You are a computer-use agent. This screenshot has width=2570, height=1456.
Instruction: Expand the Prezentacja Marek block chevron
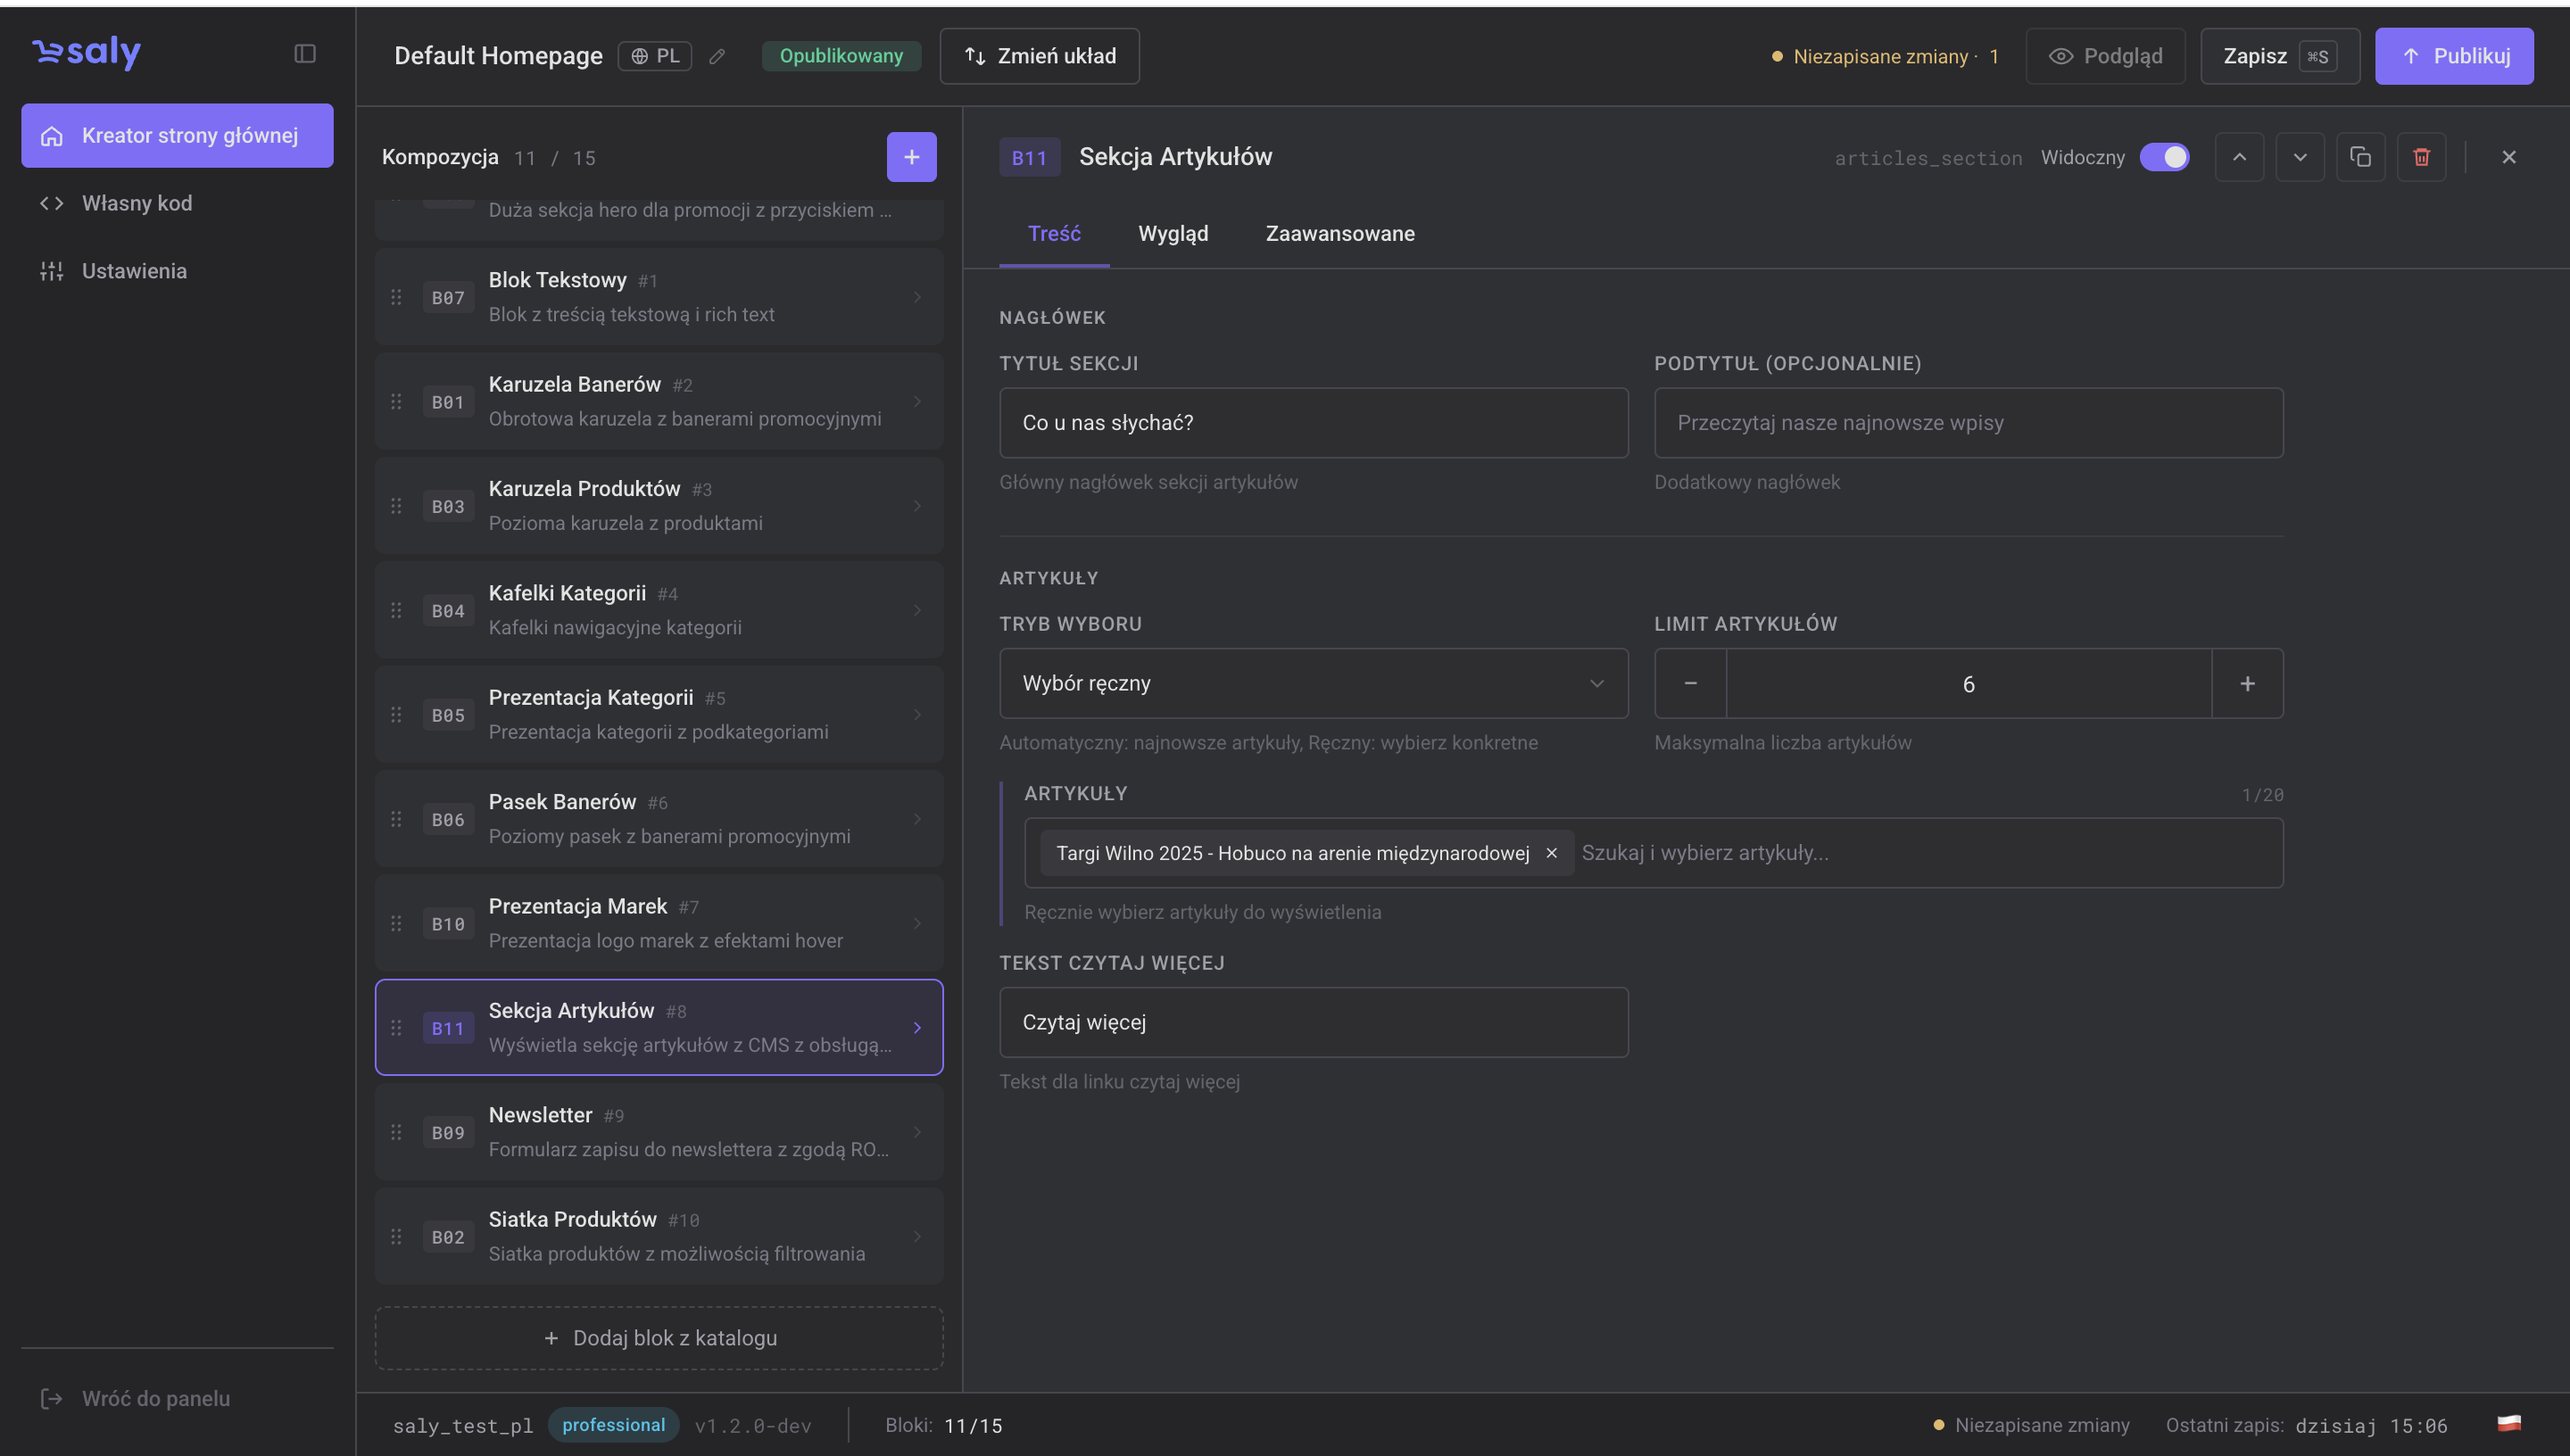917,923
